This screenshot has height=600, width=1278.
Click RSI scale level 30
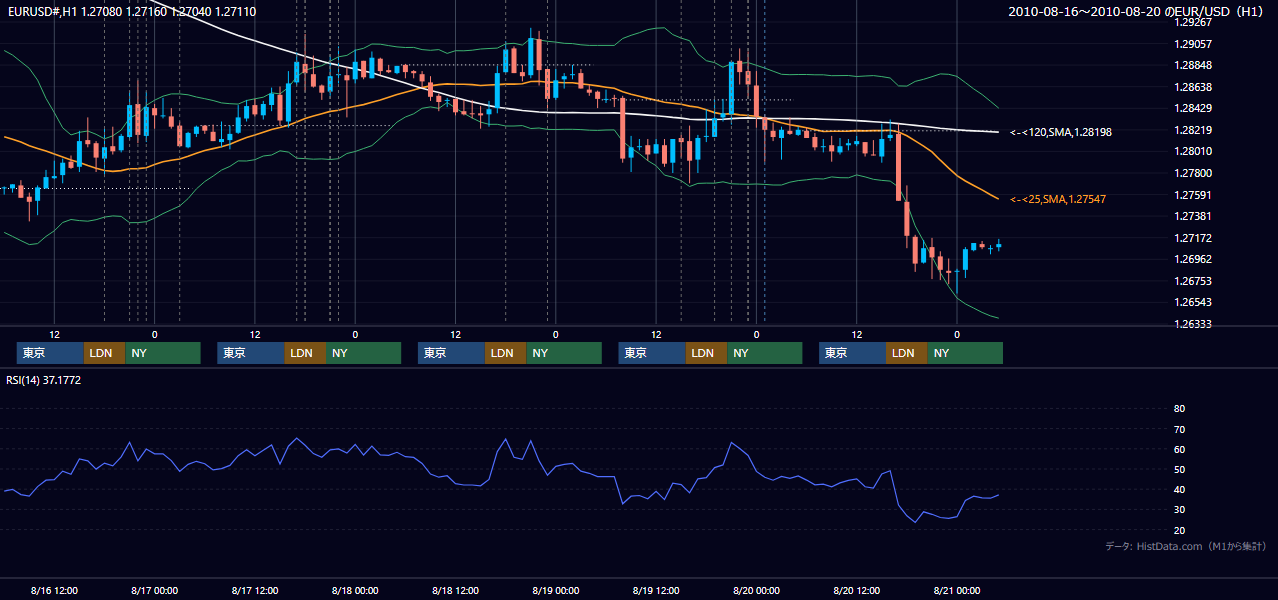click(x=1179, y=510)
